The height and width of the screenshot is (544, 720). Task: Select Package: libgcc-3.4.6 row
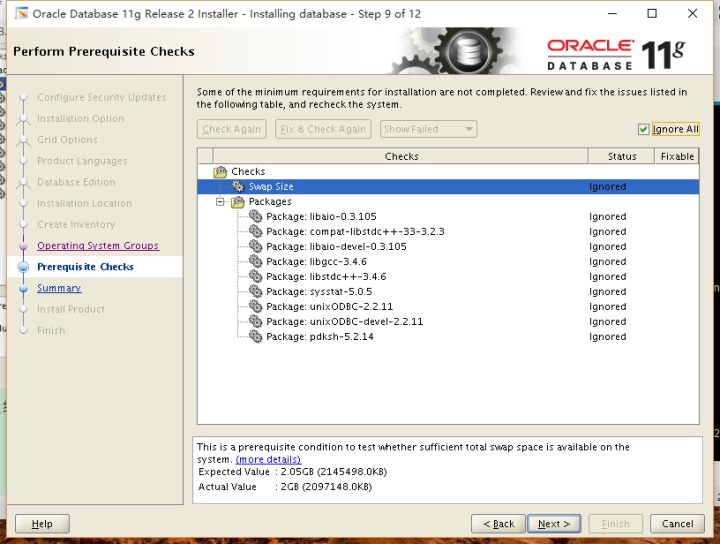[x=448, y=261]
